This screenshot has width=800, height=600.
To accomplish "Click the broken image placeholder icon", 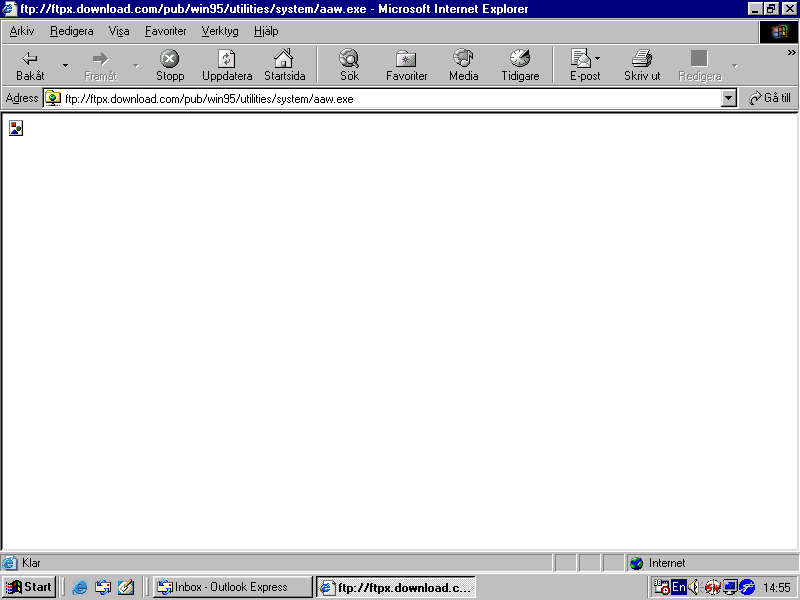I will [x=16, y=128].
